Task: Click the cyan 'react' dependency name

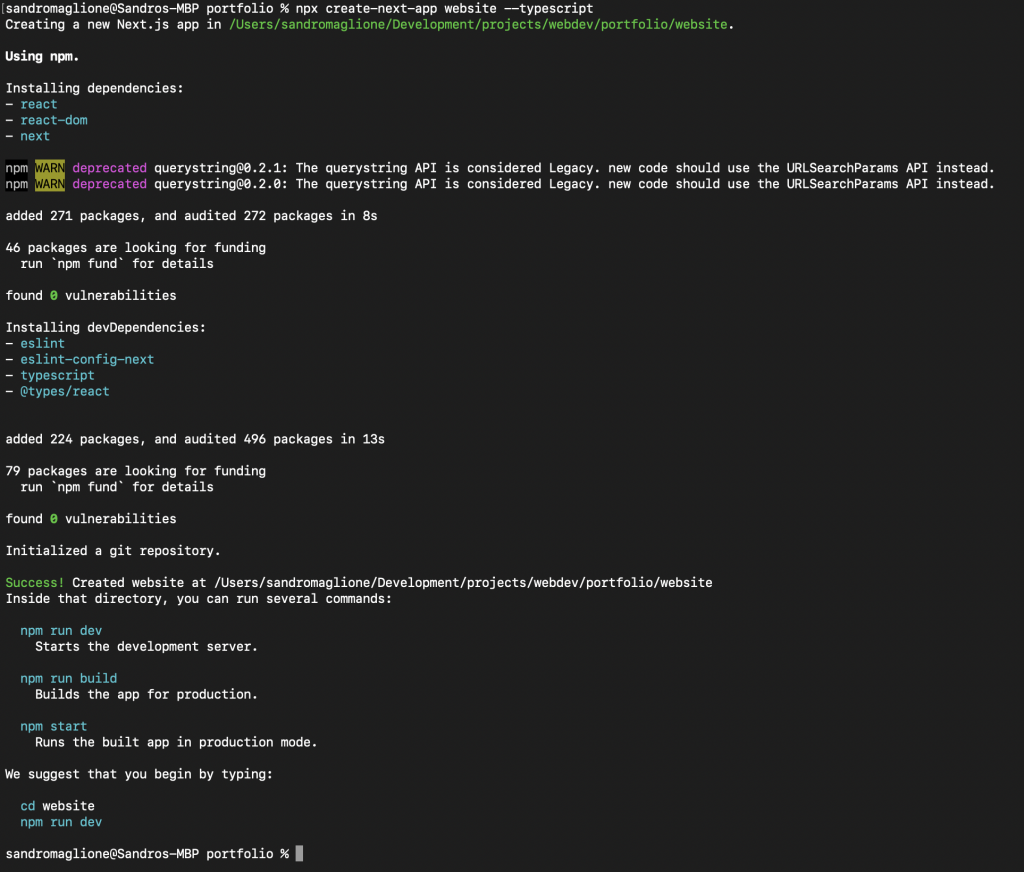Action: 39,104
